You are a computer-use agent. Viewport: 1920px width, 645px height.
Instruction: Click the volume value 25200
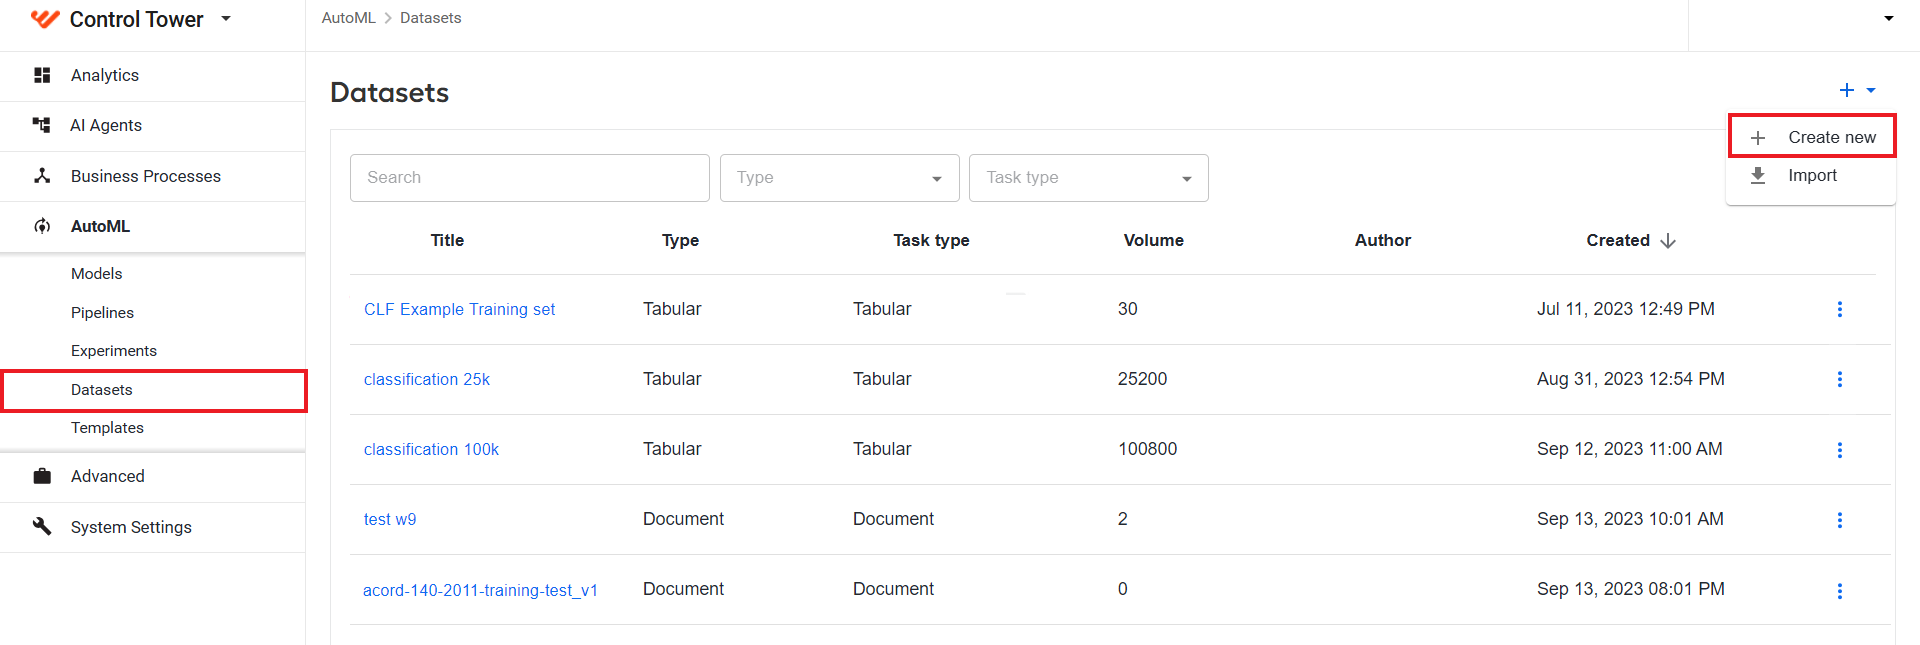(1142, 379)
